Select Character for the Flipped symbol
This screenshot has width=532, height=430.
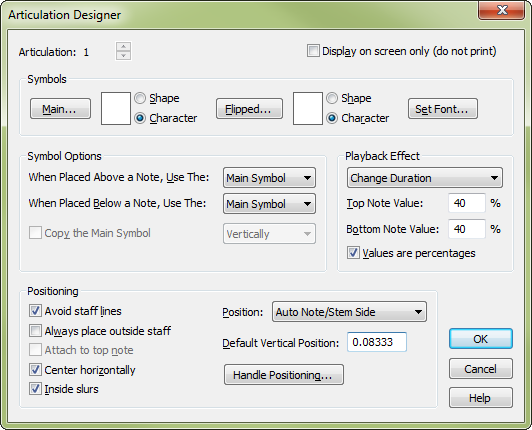pos(332,118)
